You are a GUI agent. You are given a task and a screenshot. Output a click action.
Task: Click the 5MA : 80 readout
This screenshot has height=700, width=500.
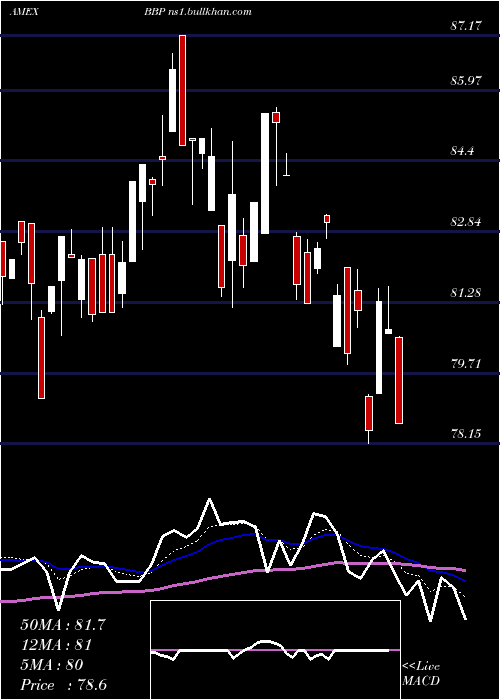[52, 665]
